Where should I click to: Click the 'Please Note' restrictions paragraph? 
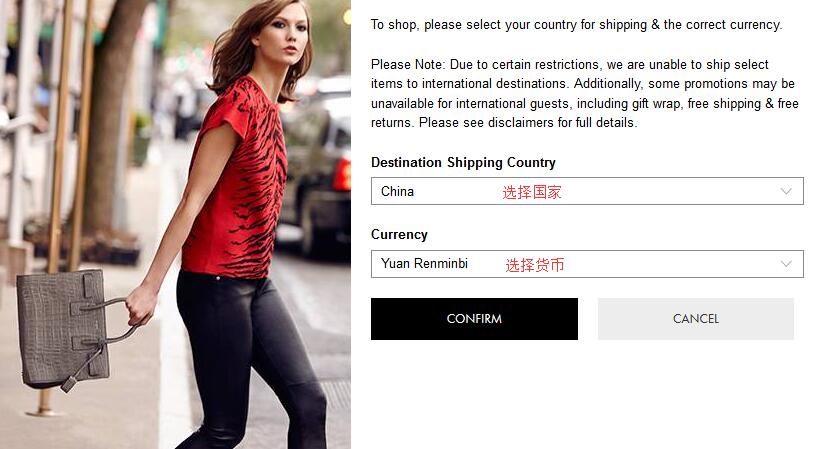(585, 94)
